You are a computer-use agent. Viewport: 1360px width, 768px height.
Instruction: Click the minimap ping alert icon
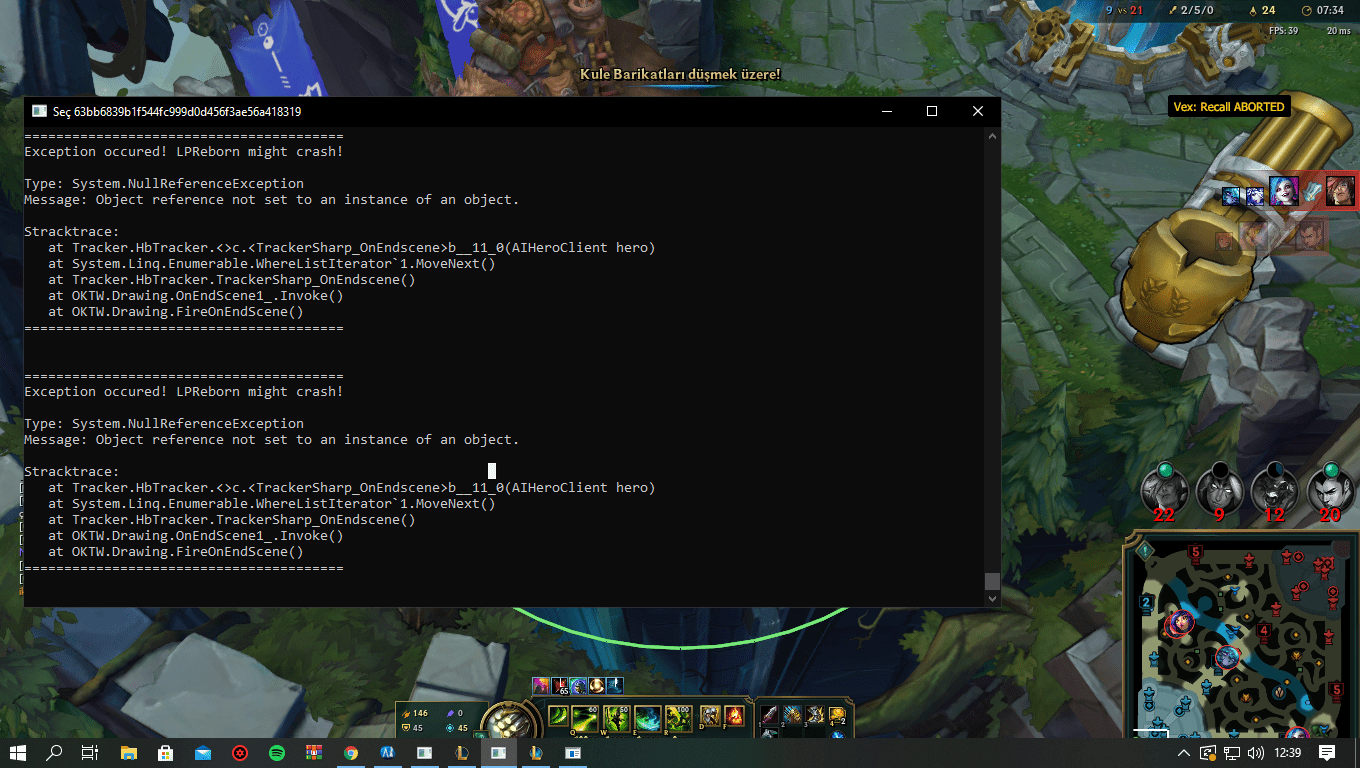(1143, 550)
